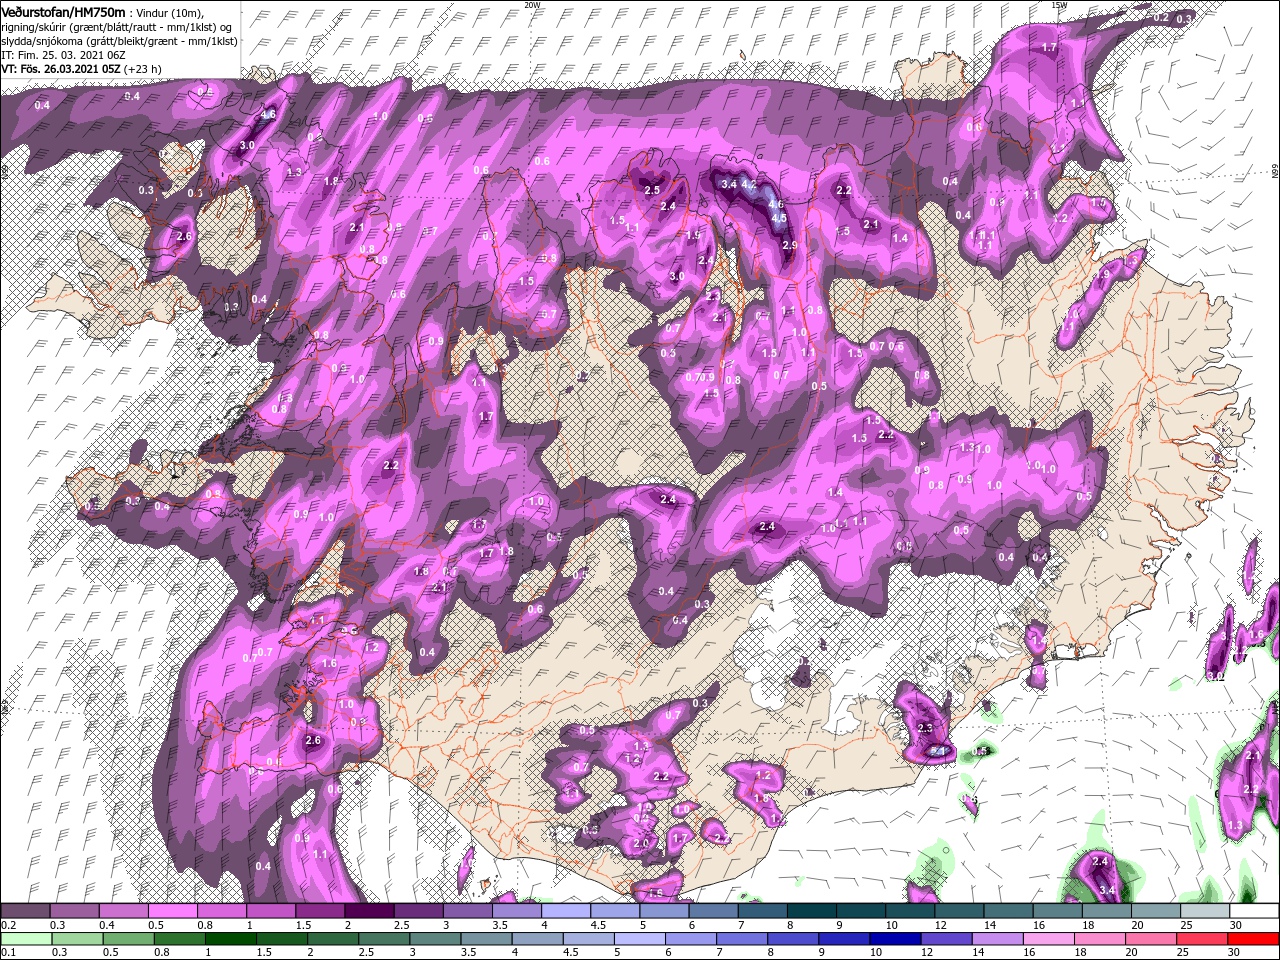Pick the darkest green 1–1.5 rain swatch
This screenshot has height=960, width=1280.
coord(231,938)
